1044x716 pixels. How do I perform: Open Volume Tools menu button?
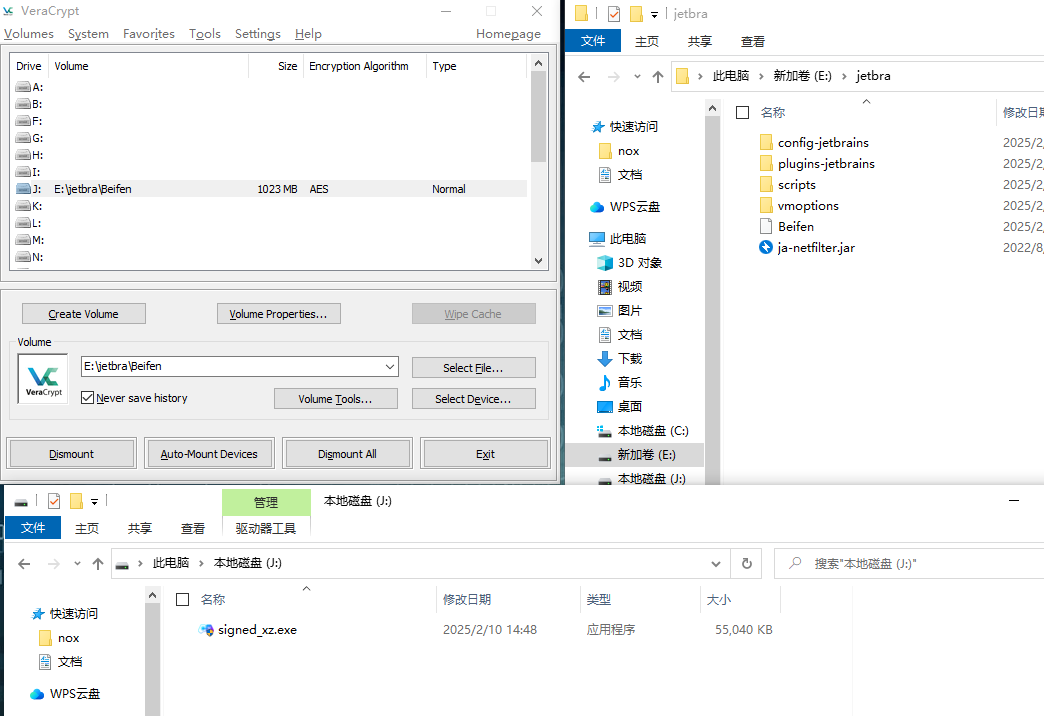point(336,398)
